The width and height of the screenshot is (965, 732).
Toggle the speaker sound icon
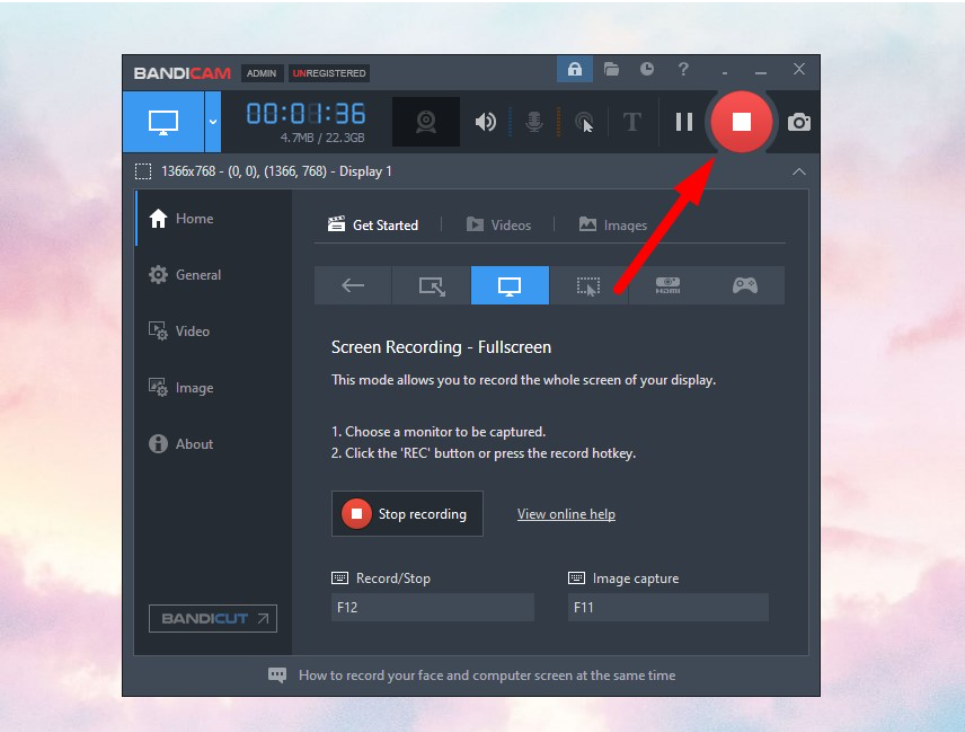tap(486, 122)
